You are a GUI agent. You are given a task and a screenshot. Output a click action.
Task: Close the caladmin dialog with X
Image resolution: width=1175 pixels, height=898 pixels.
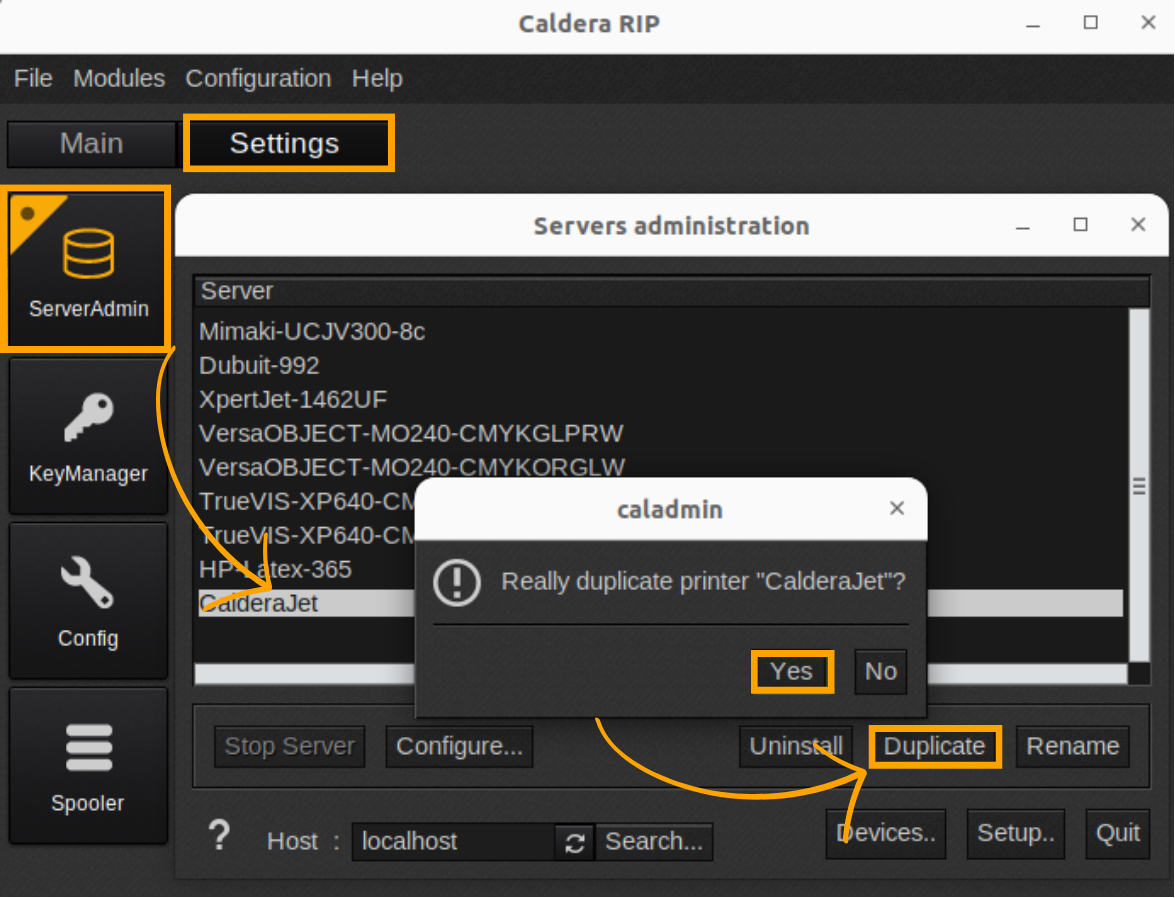point(897,509)
